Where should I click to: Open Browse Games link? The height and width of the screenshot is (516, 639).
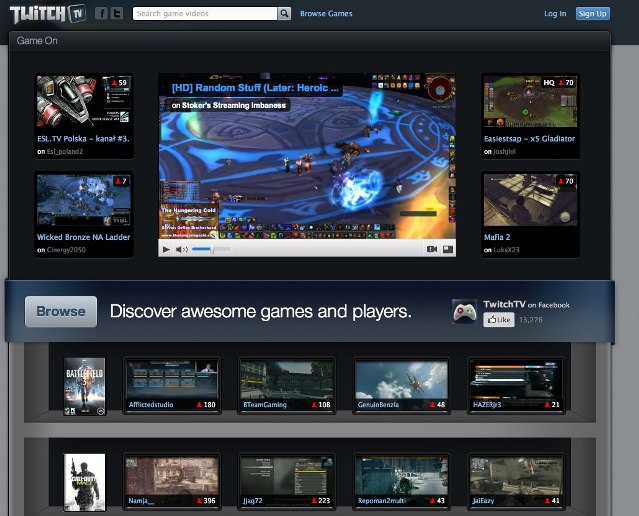click(326, 14)
